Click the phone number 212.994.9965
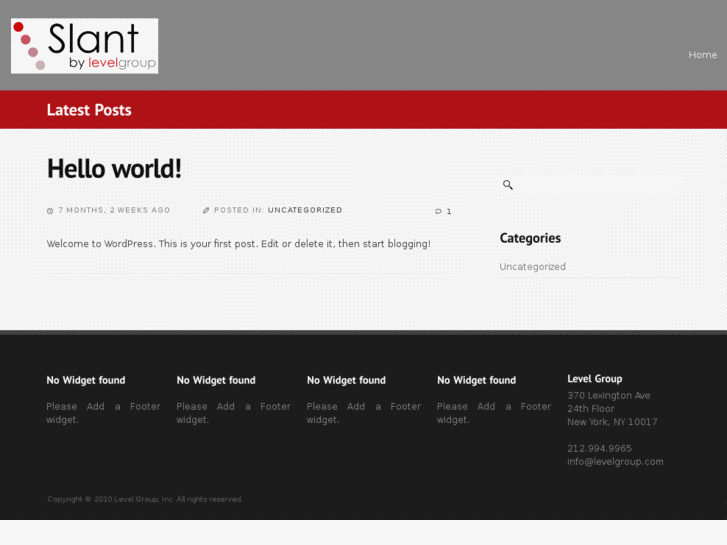This screenshot has height=545, width=727. point(599,449)
